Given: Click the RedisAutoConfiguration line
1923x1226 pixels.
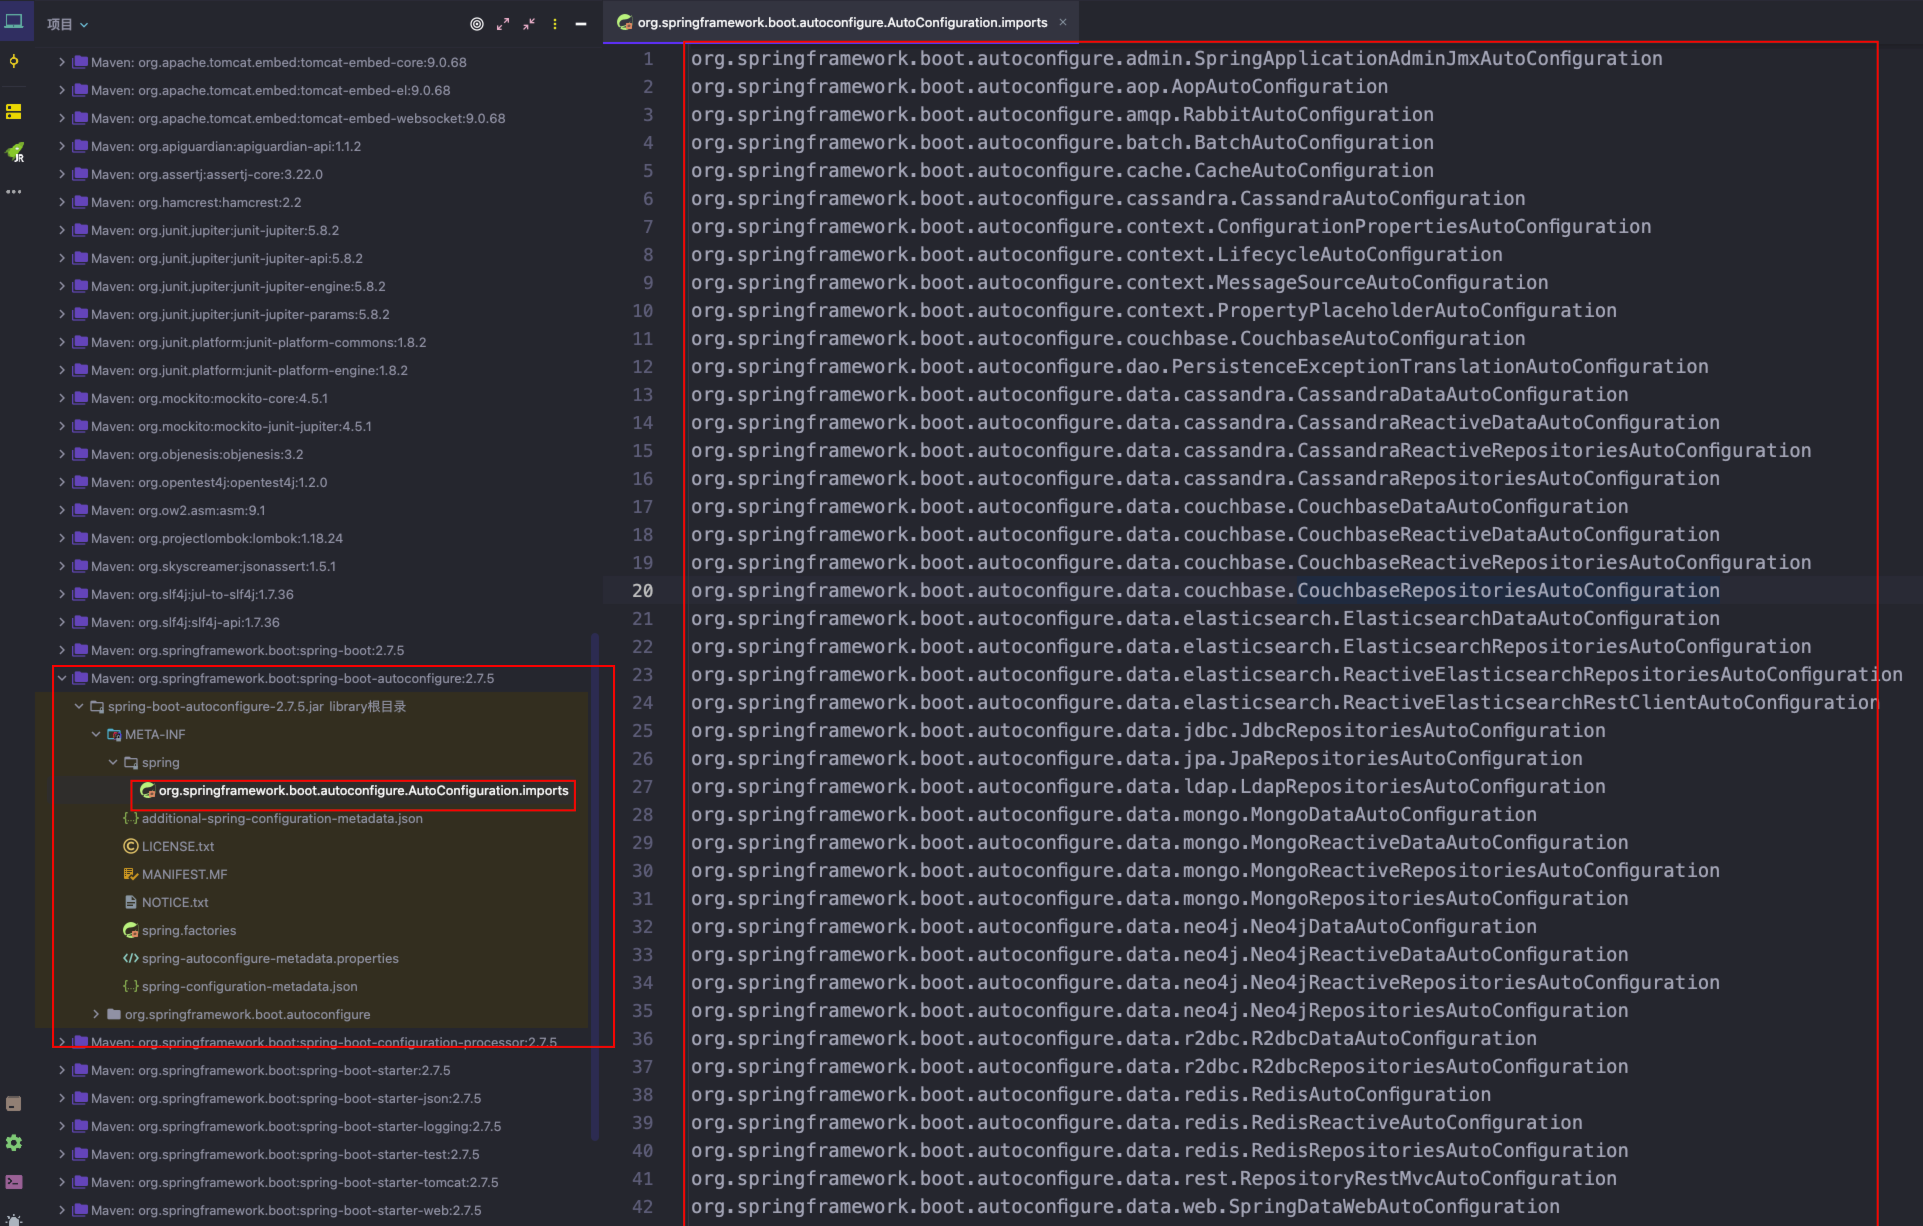Looking at the screenshot, I should point(1091,1095).
